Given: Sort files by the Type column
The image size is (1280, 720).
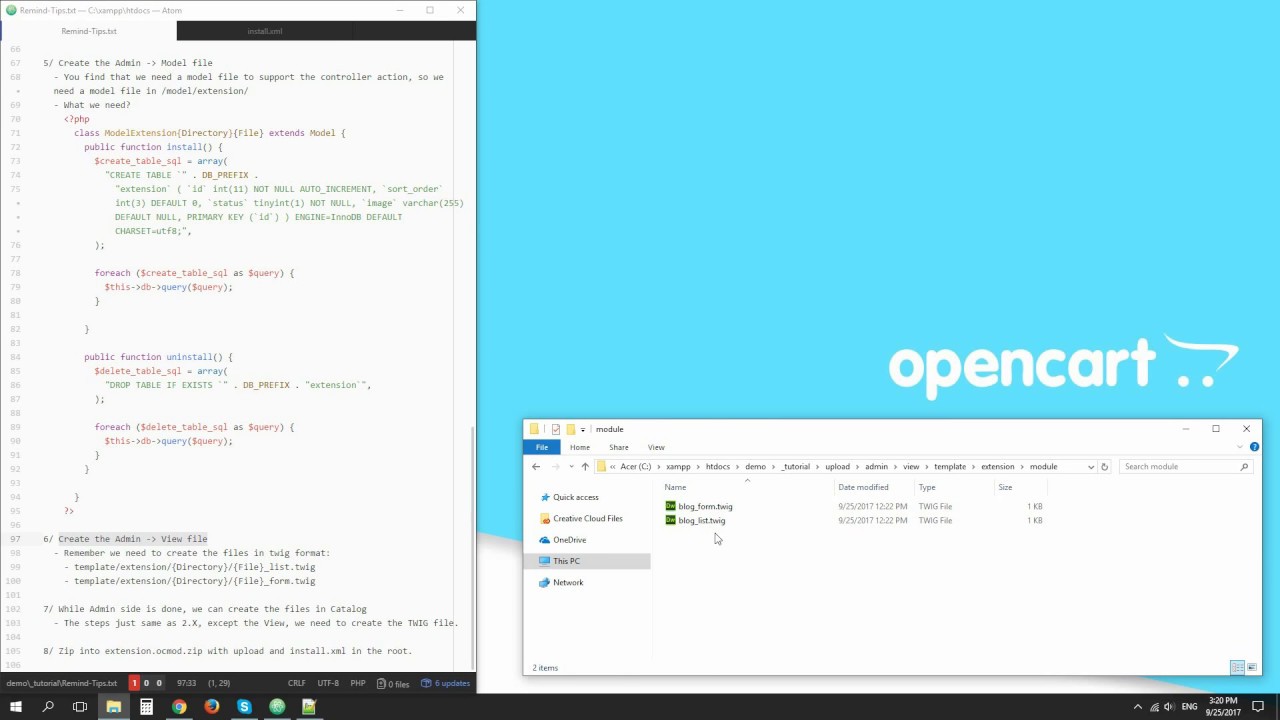Looking at the screenshot, I should tap(927, 487).
